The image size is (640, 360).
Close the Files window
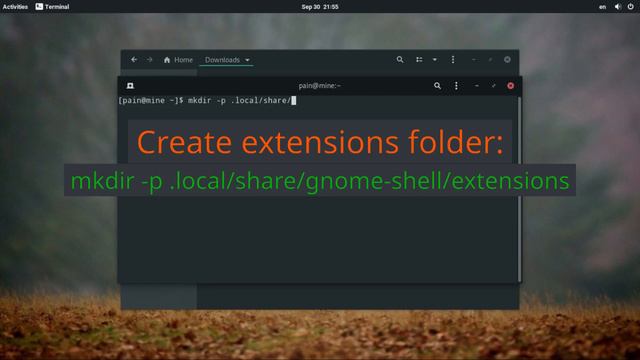(x=507, y=60)
